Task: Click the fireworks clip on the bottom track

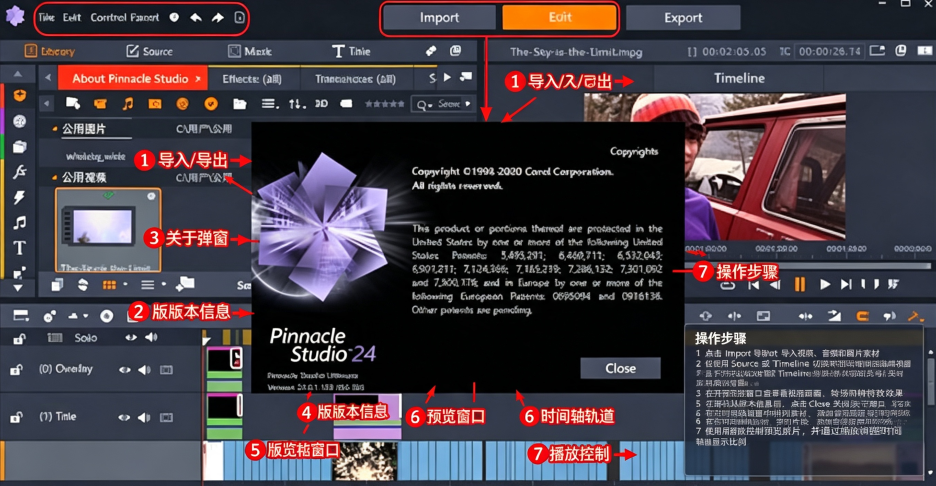Action: 365,460
